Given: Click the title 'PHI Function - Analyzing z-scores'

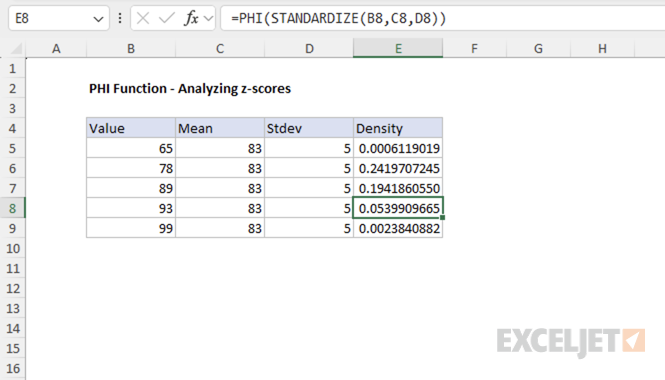Looking at the screenshot, I should coord(190,89).
